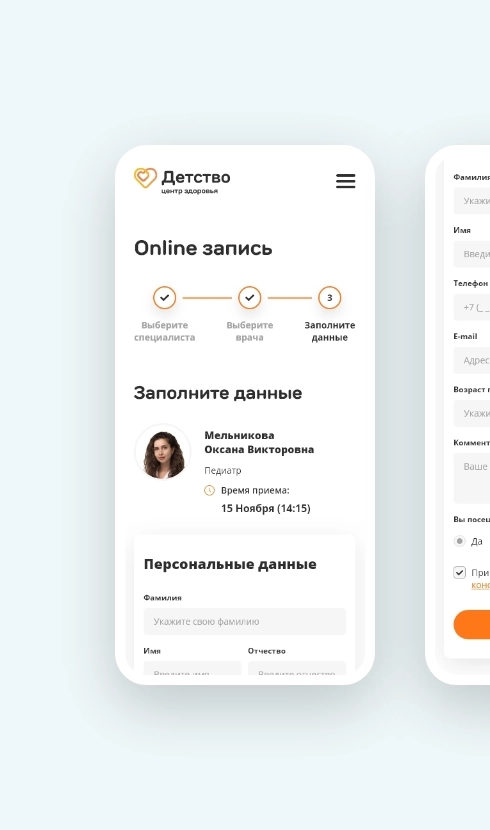Image resolution: width=490 pixels, height=830 pixels.
Task: Go to Выберите врача step label
Action: (250, 331)
